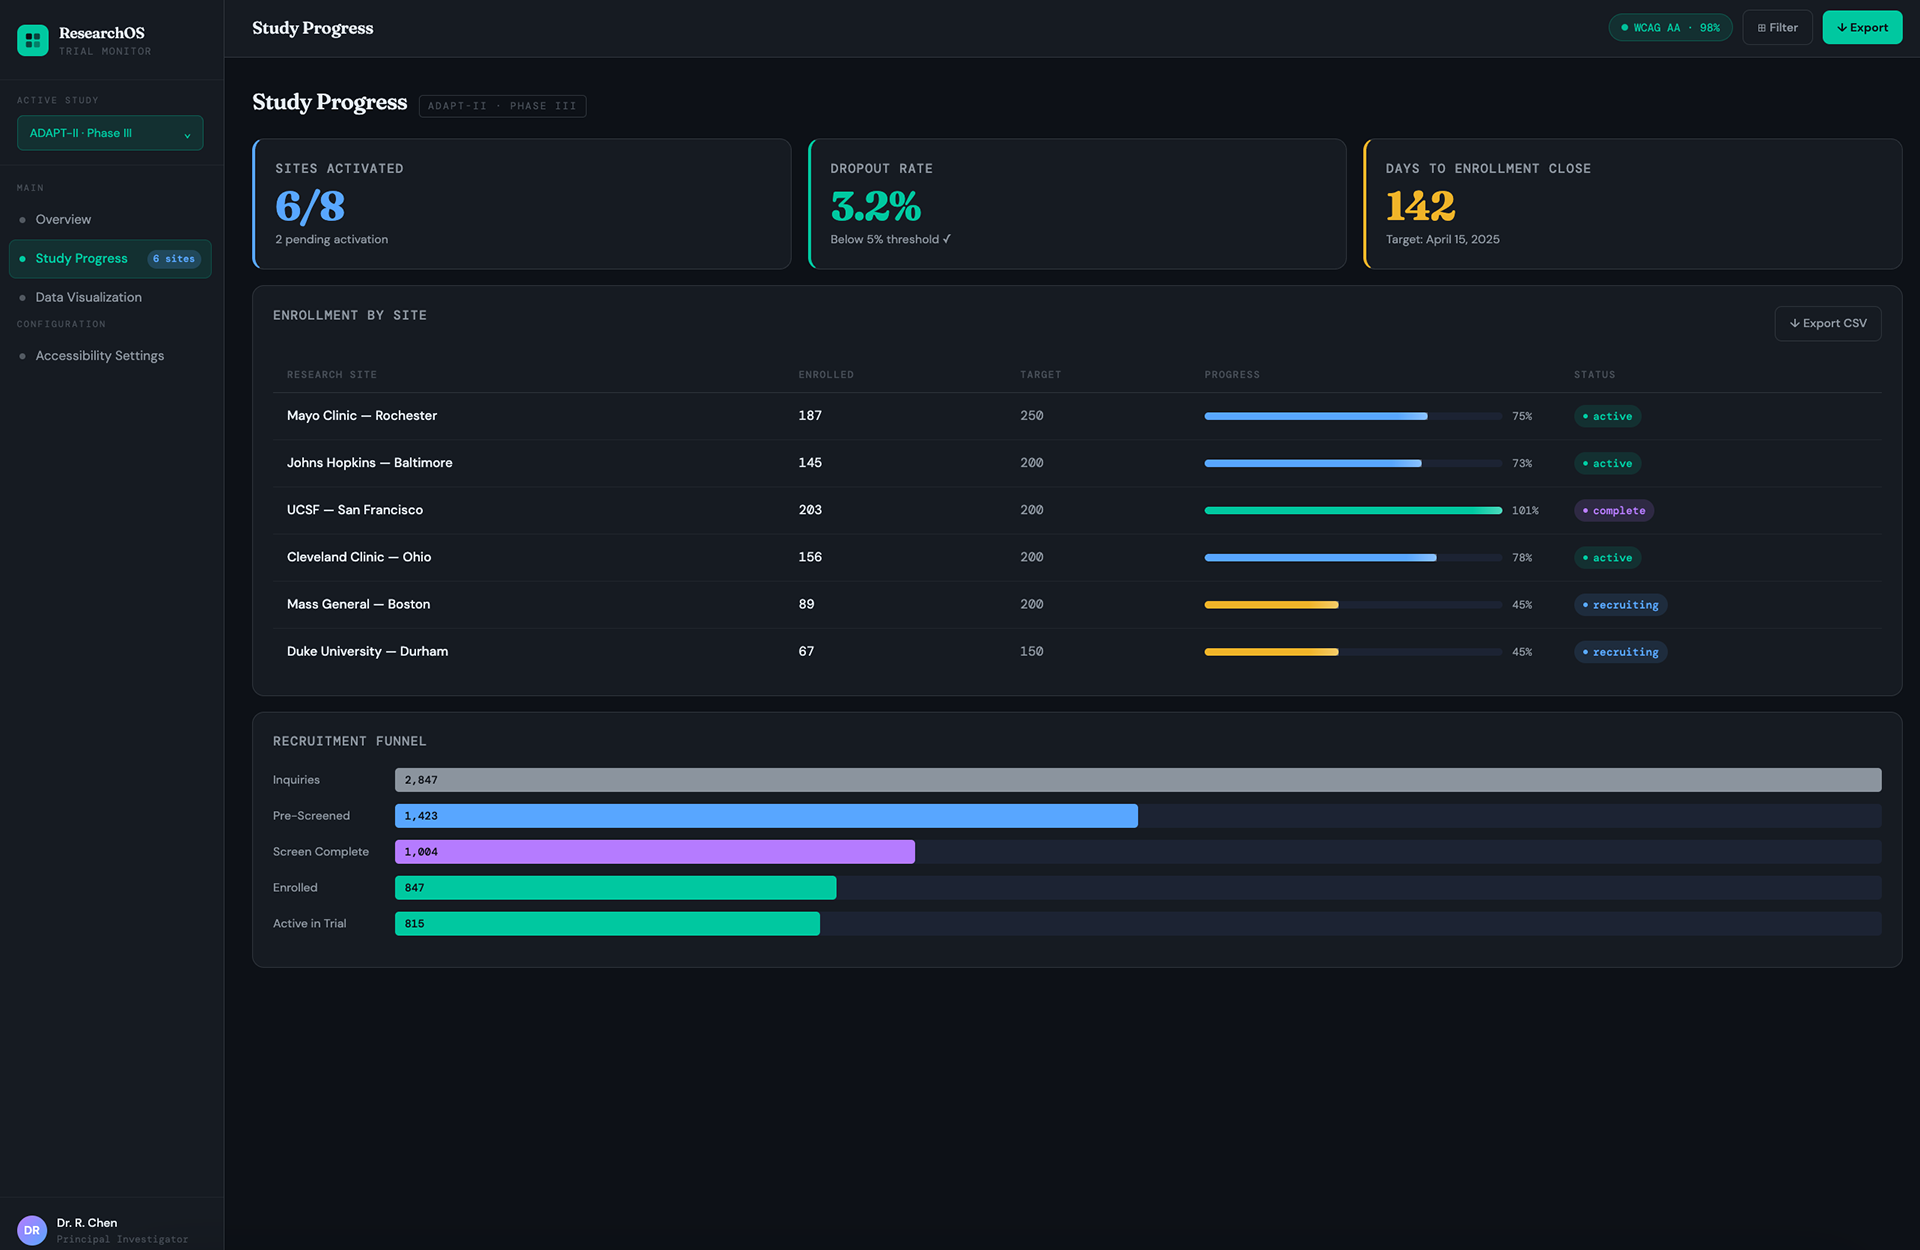Open Accessibility Settings

tap(99, 356)
